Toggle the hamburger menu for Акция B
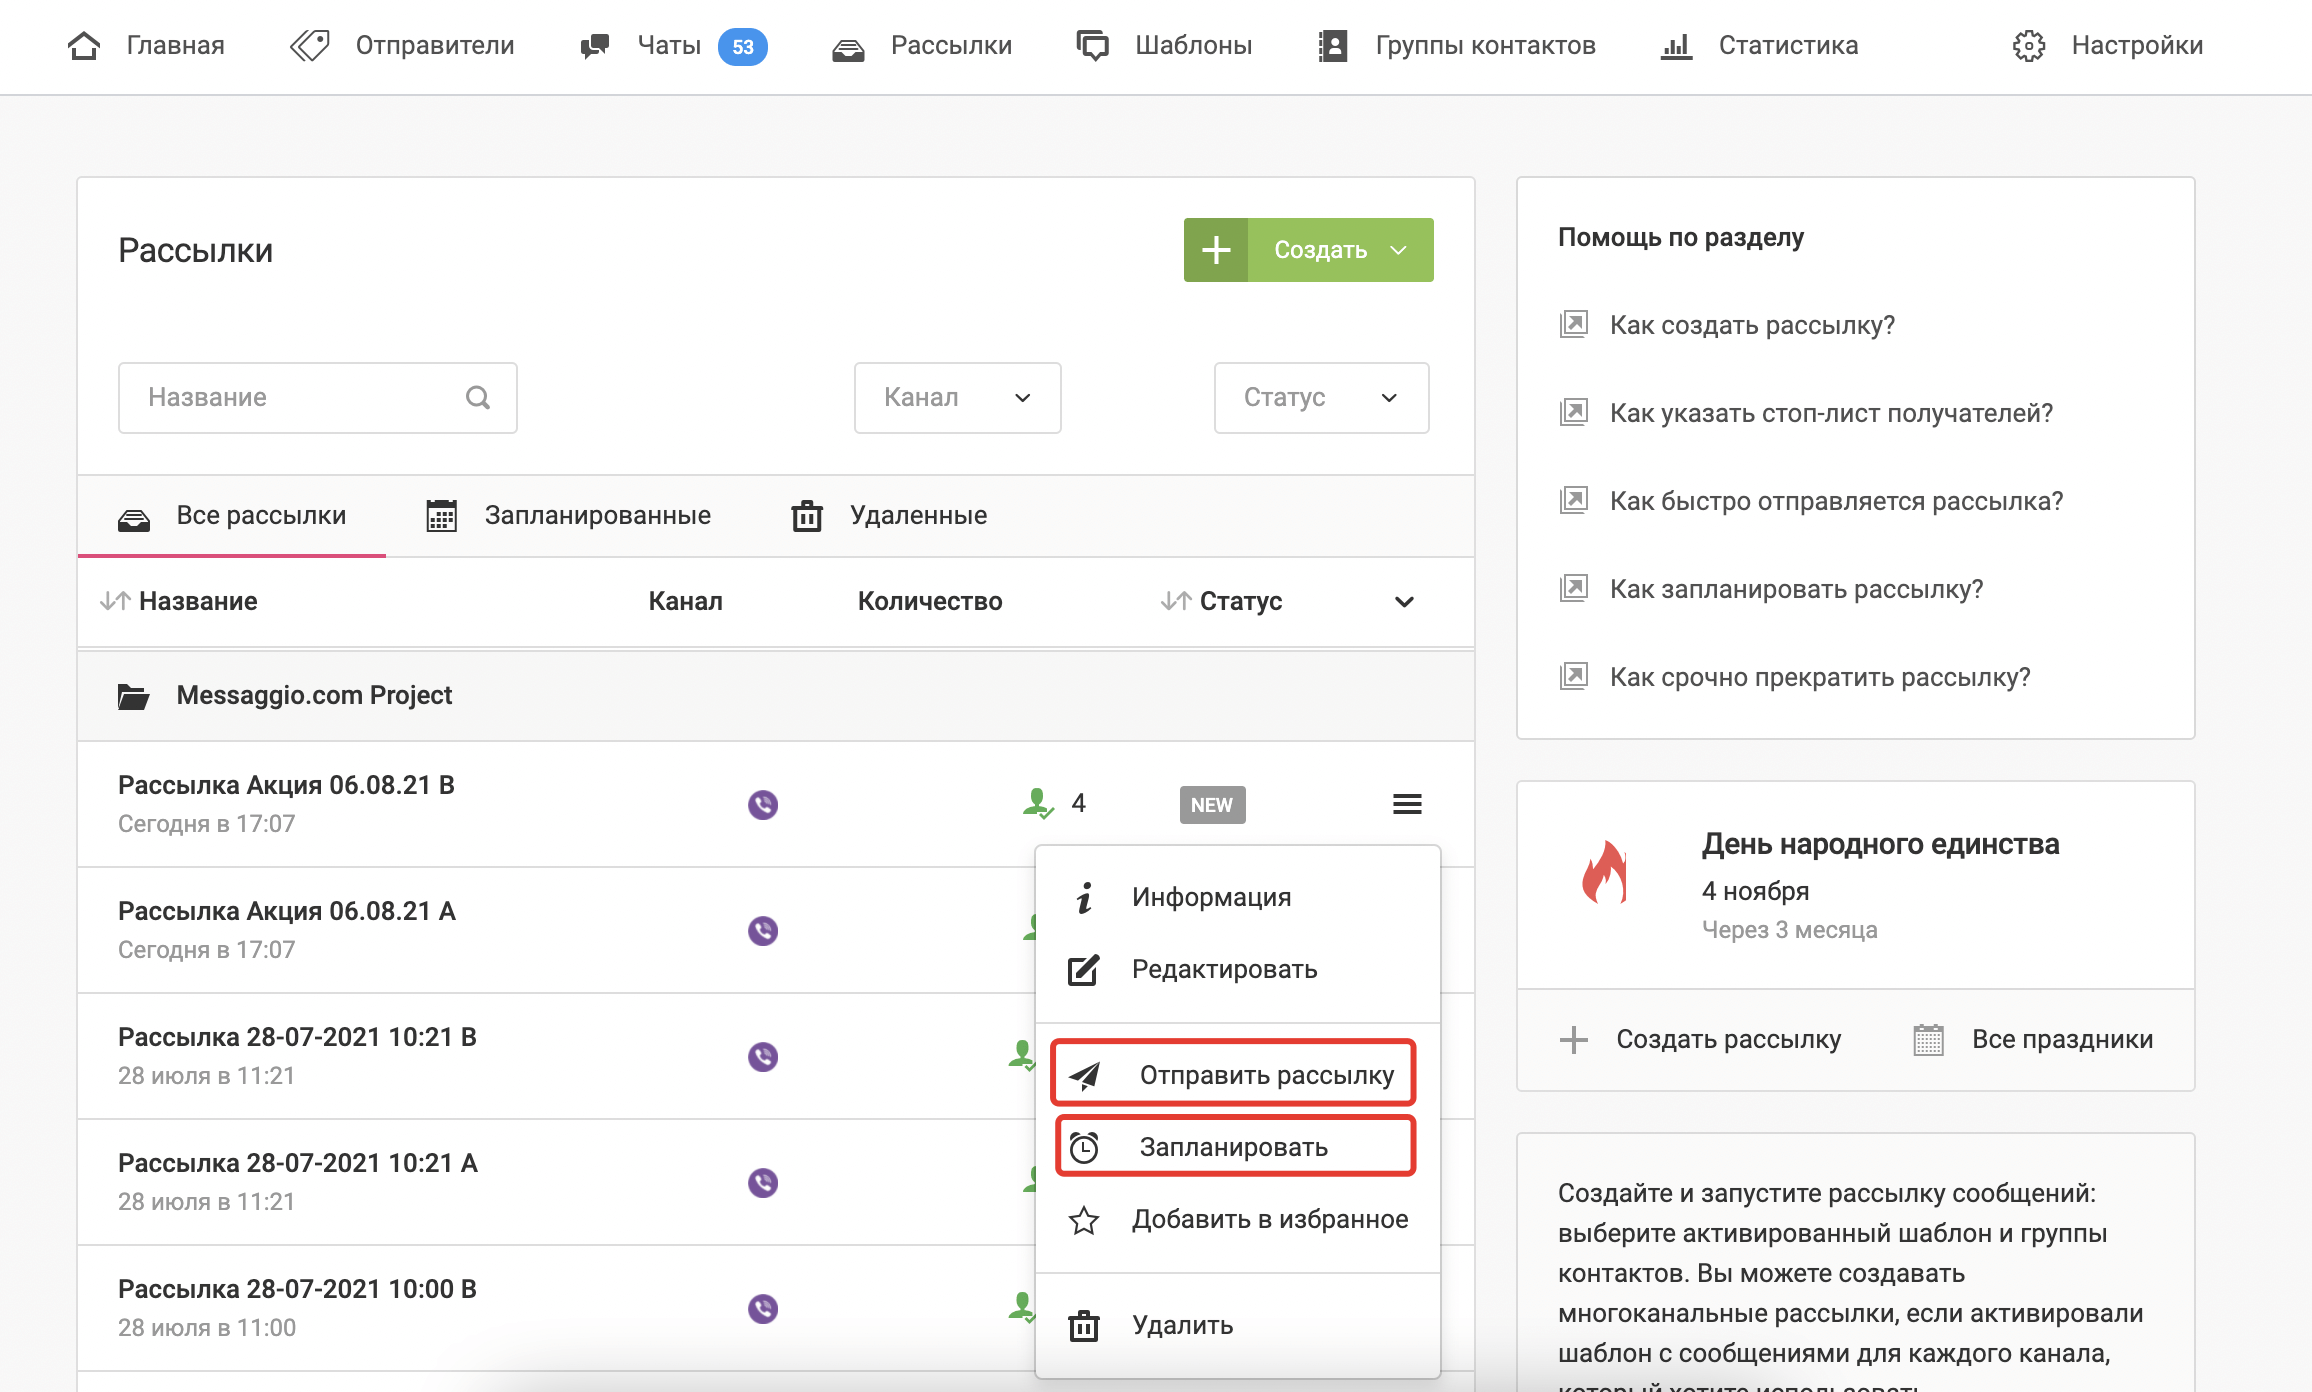This screenshot has height=1392, width=2312. coord(1407,804)
